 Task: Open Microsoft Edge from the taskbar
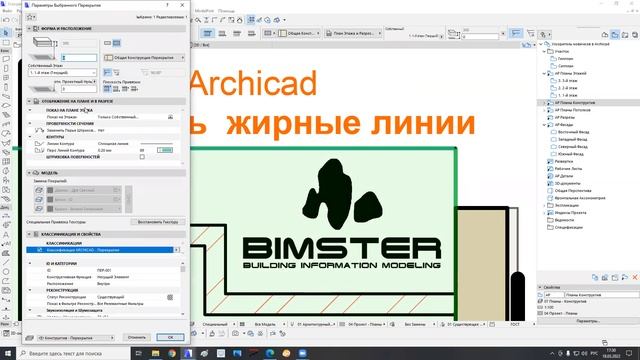pos(270,353)
